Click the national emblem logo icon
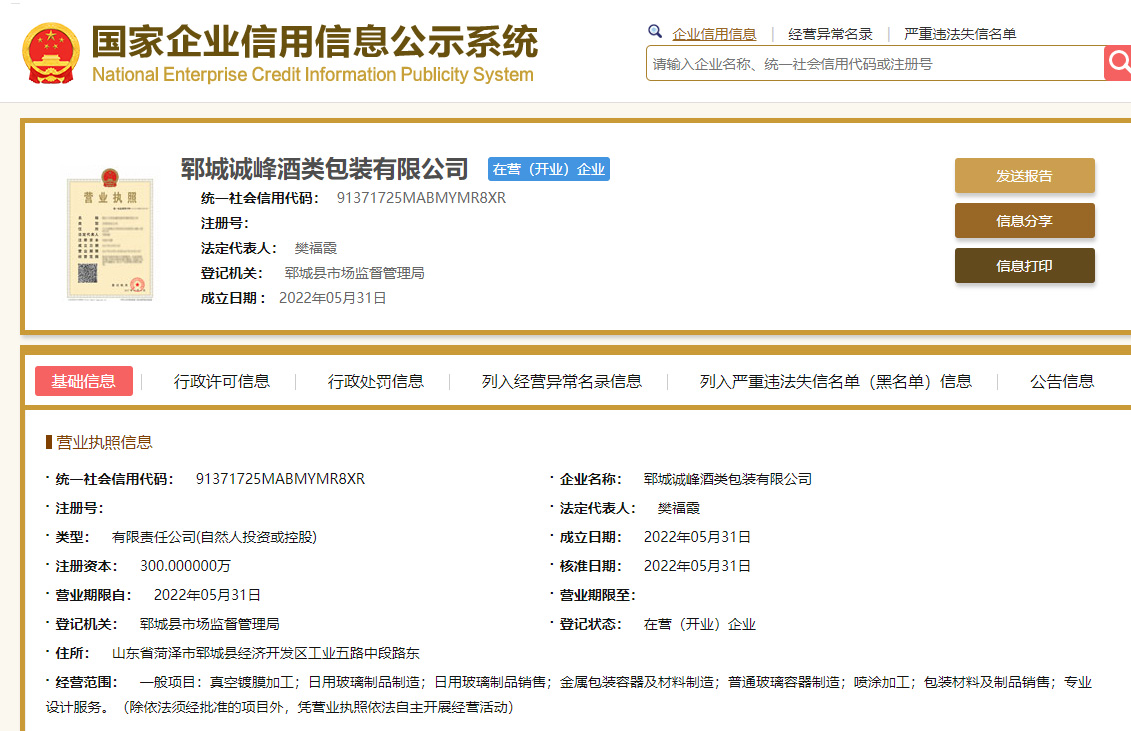The image size is (1131, 731). [50, 53]
